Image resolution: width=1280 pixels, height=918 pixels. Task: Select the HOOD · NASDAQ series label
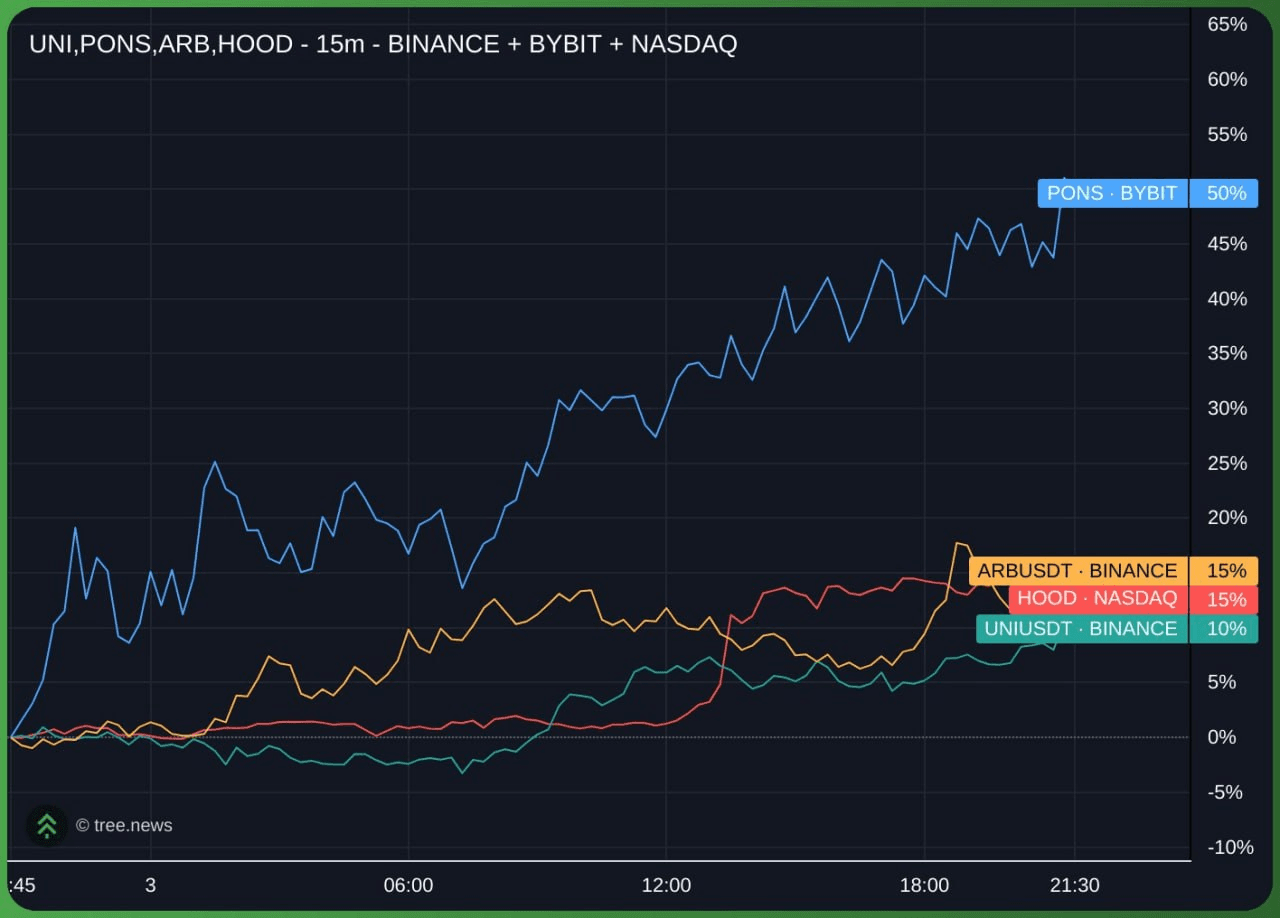point(1097,599)
